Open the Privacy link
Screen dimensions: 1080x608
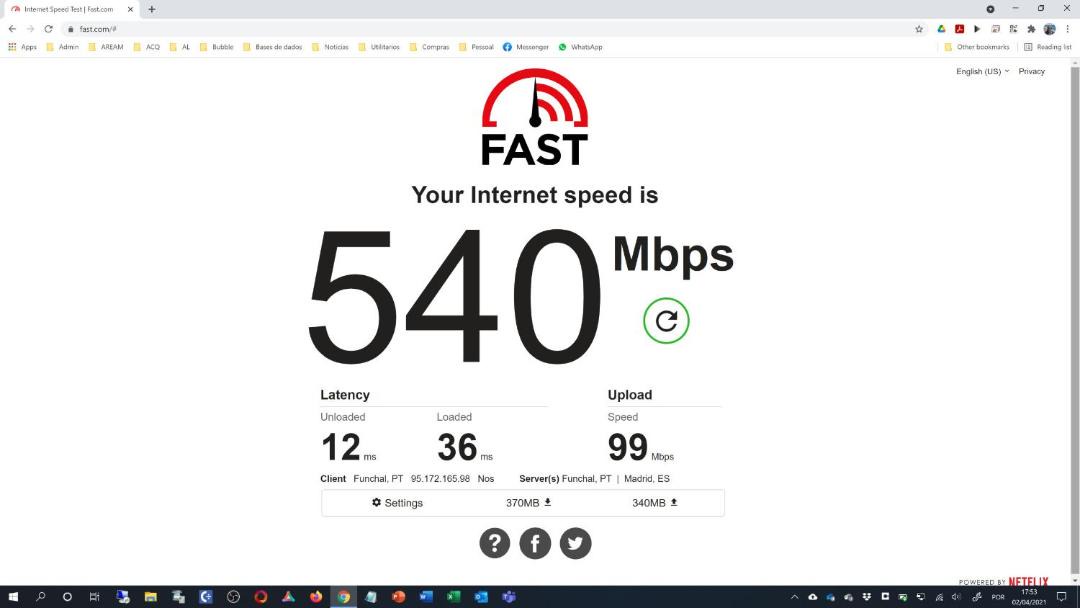point(1031,71)
